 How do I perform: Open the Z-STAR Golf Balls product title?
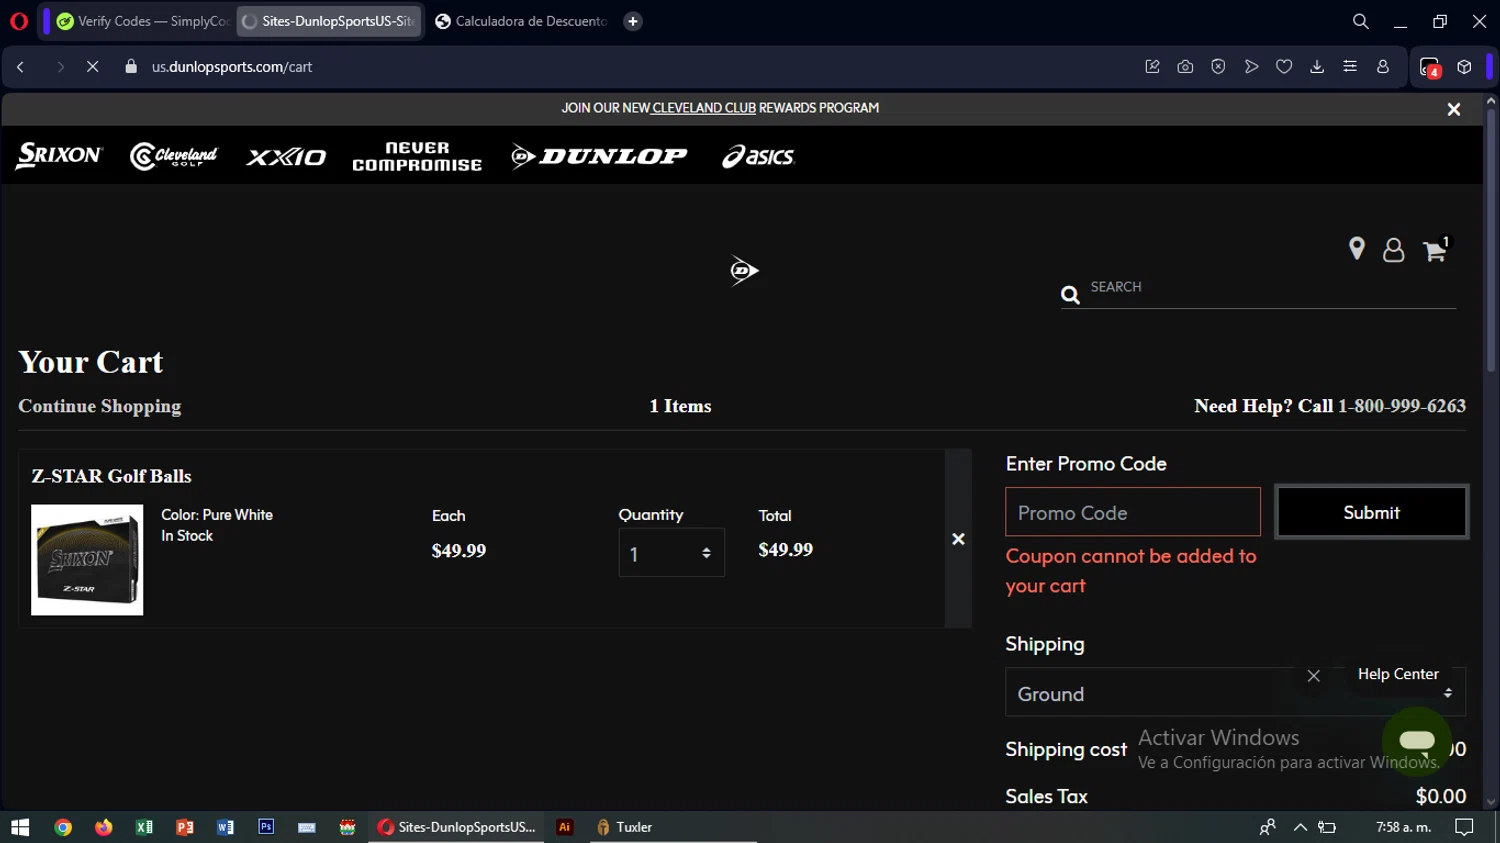tap(111, 476)
